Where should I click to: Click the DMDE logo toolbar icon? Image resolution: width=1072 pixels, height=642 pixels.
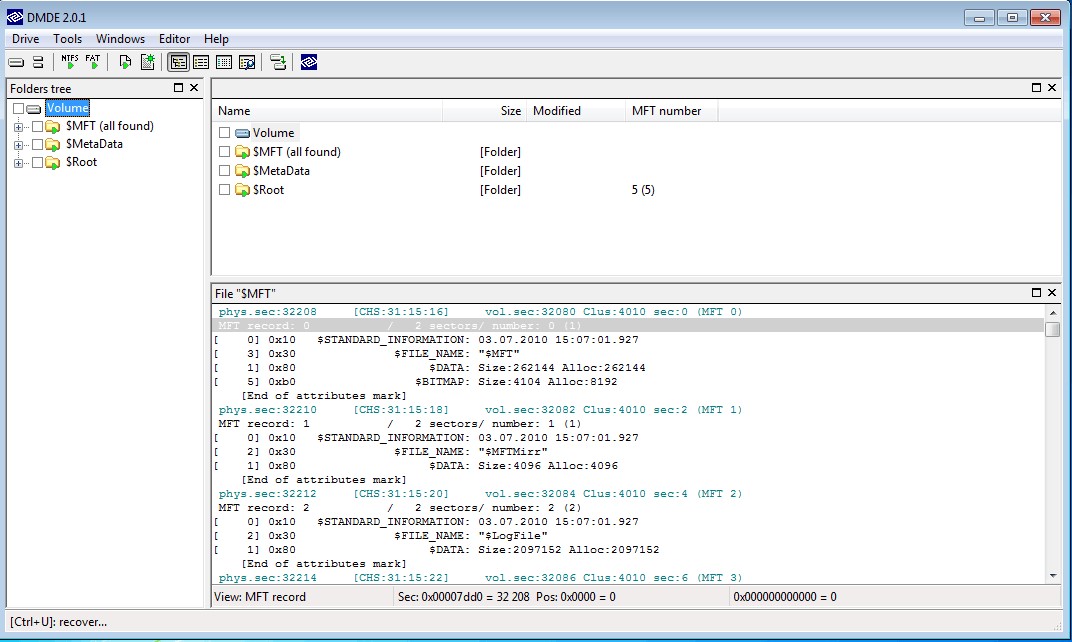[x=309, y=62]
